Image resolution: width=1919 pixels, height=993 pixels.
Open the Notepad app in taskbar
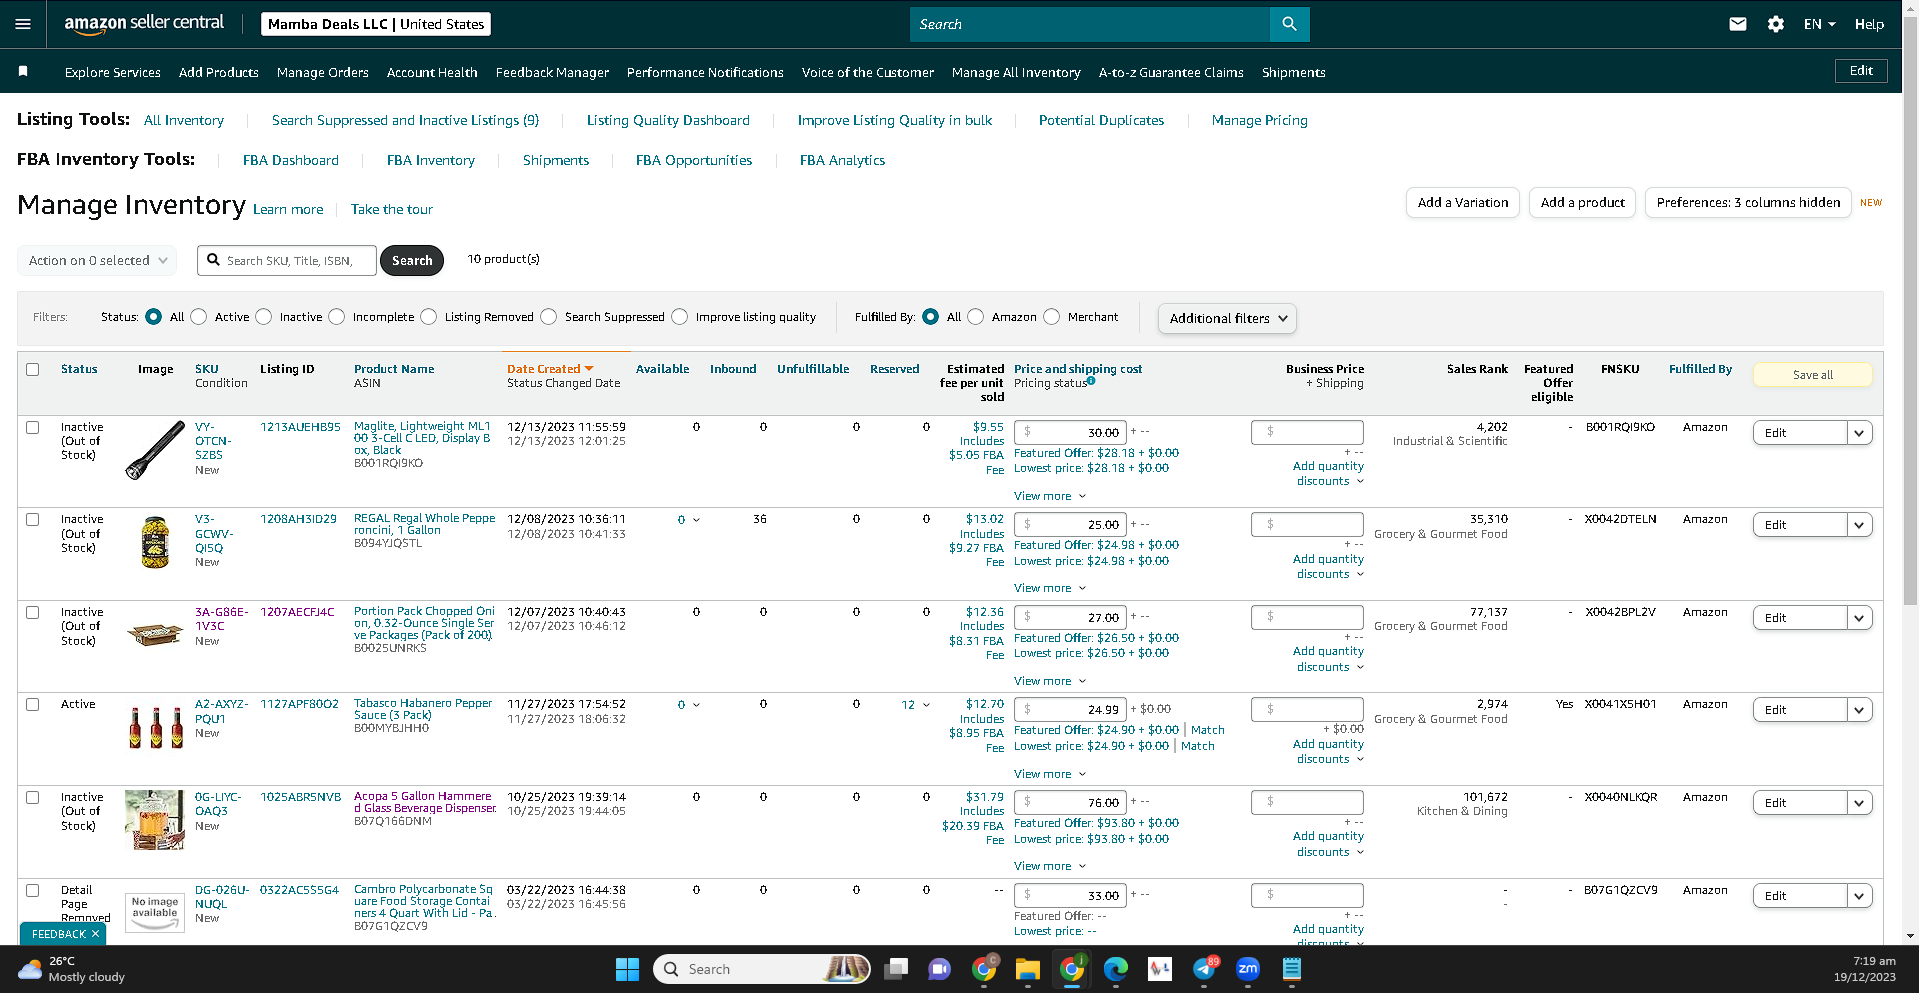(1292, 969)
